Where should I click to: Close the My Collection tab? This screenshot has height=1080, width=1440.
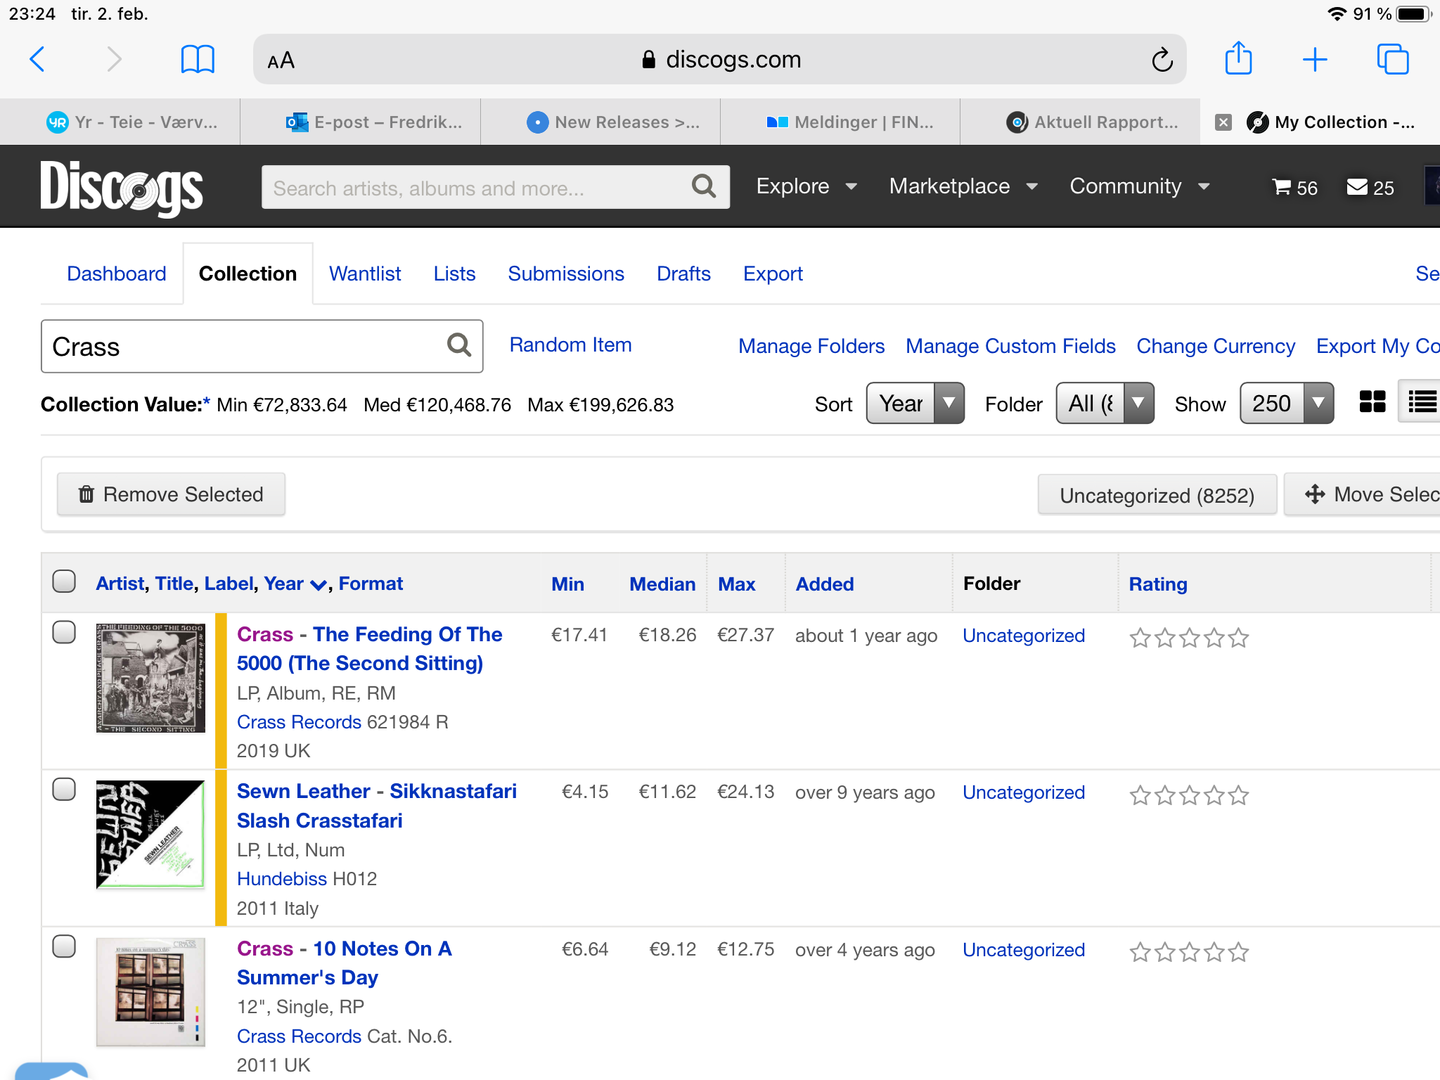pyautogui.click(x=1223, y=122)
